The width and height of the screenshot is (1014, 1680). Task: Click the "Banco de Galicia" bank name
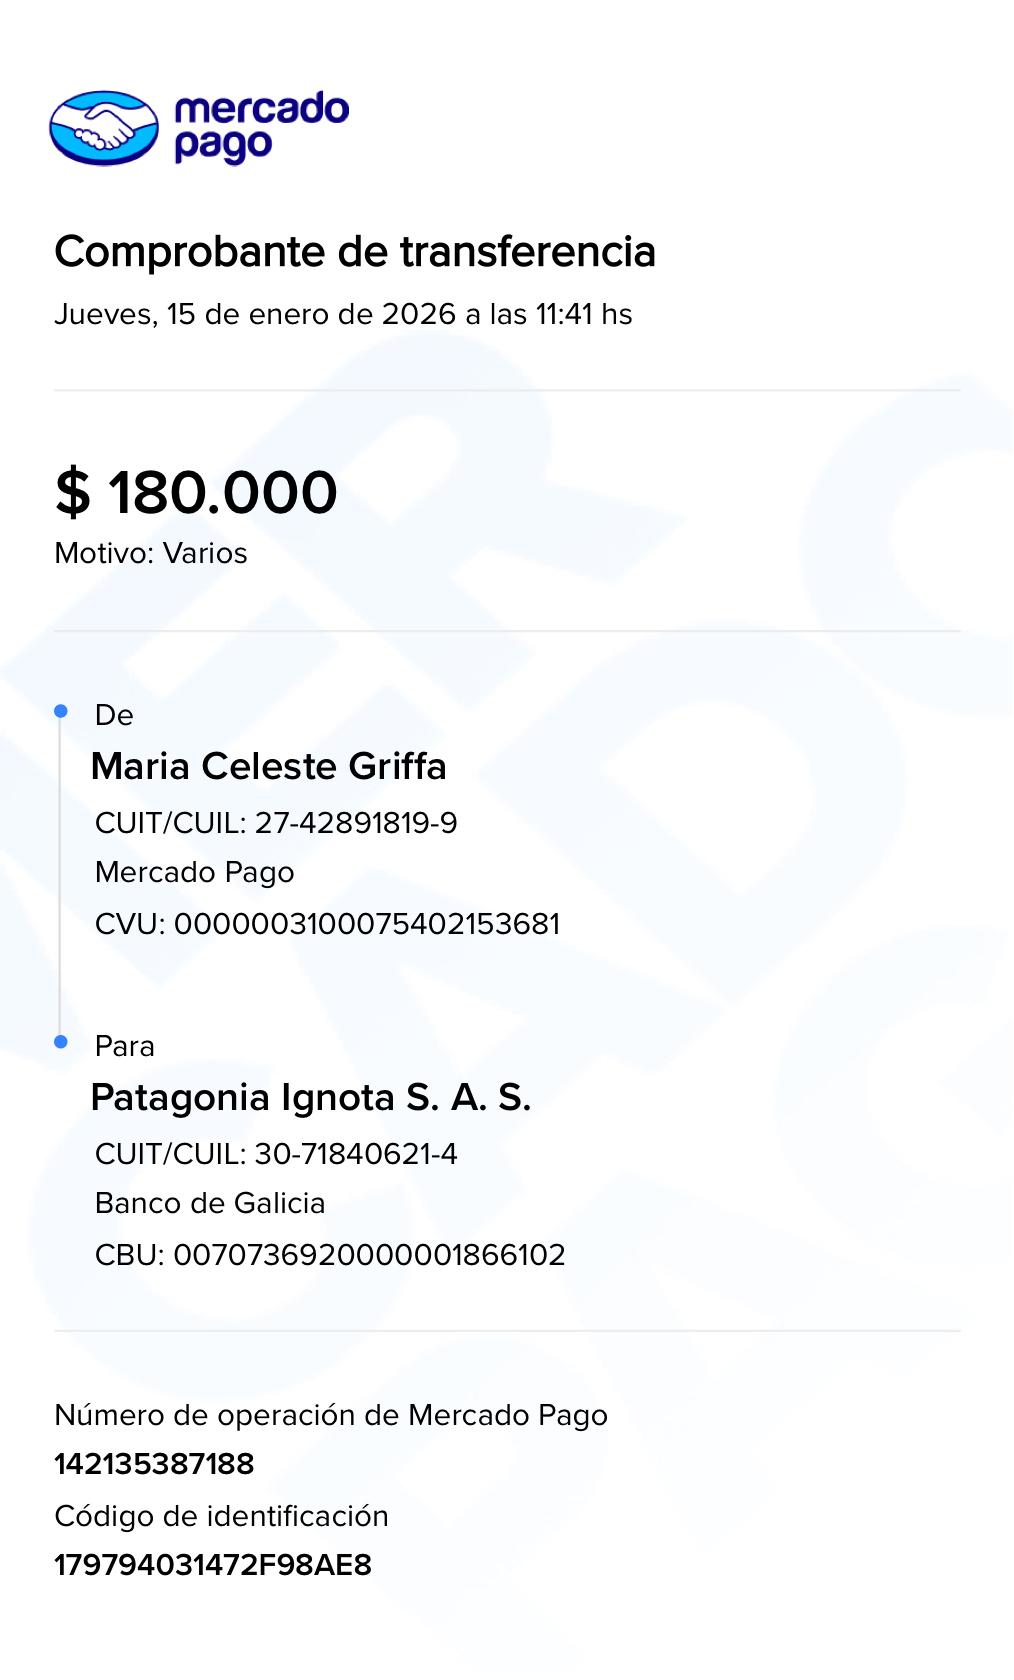tap(210, 1203)
